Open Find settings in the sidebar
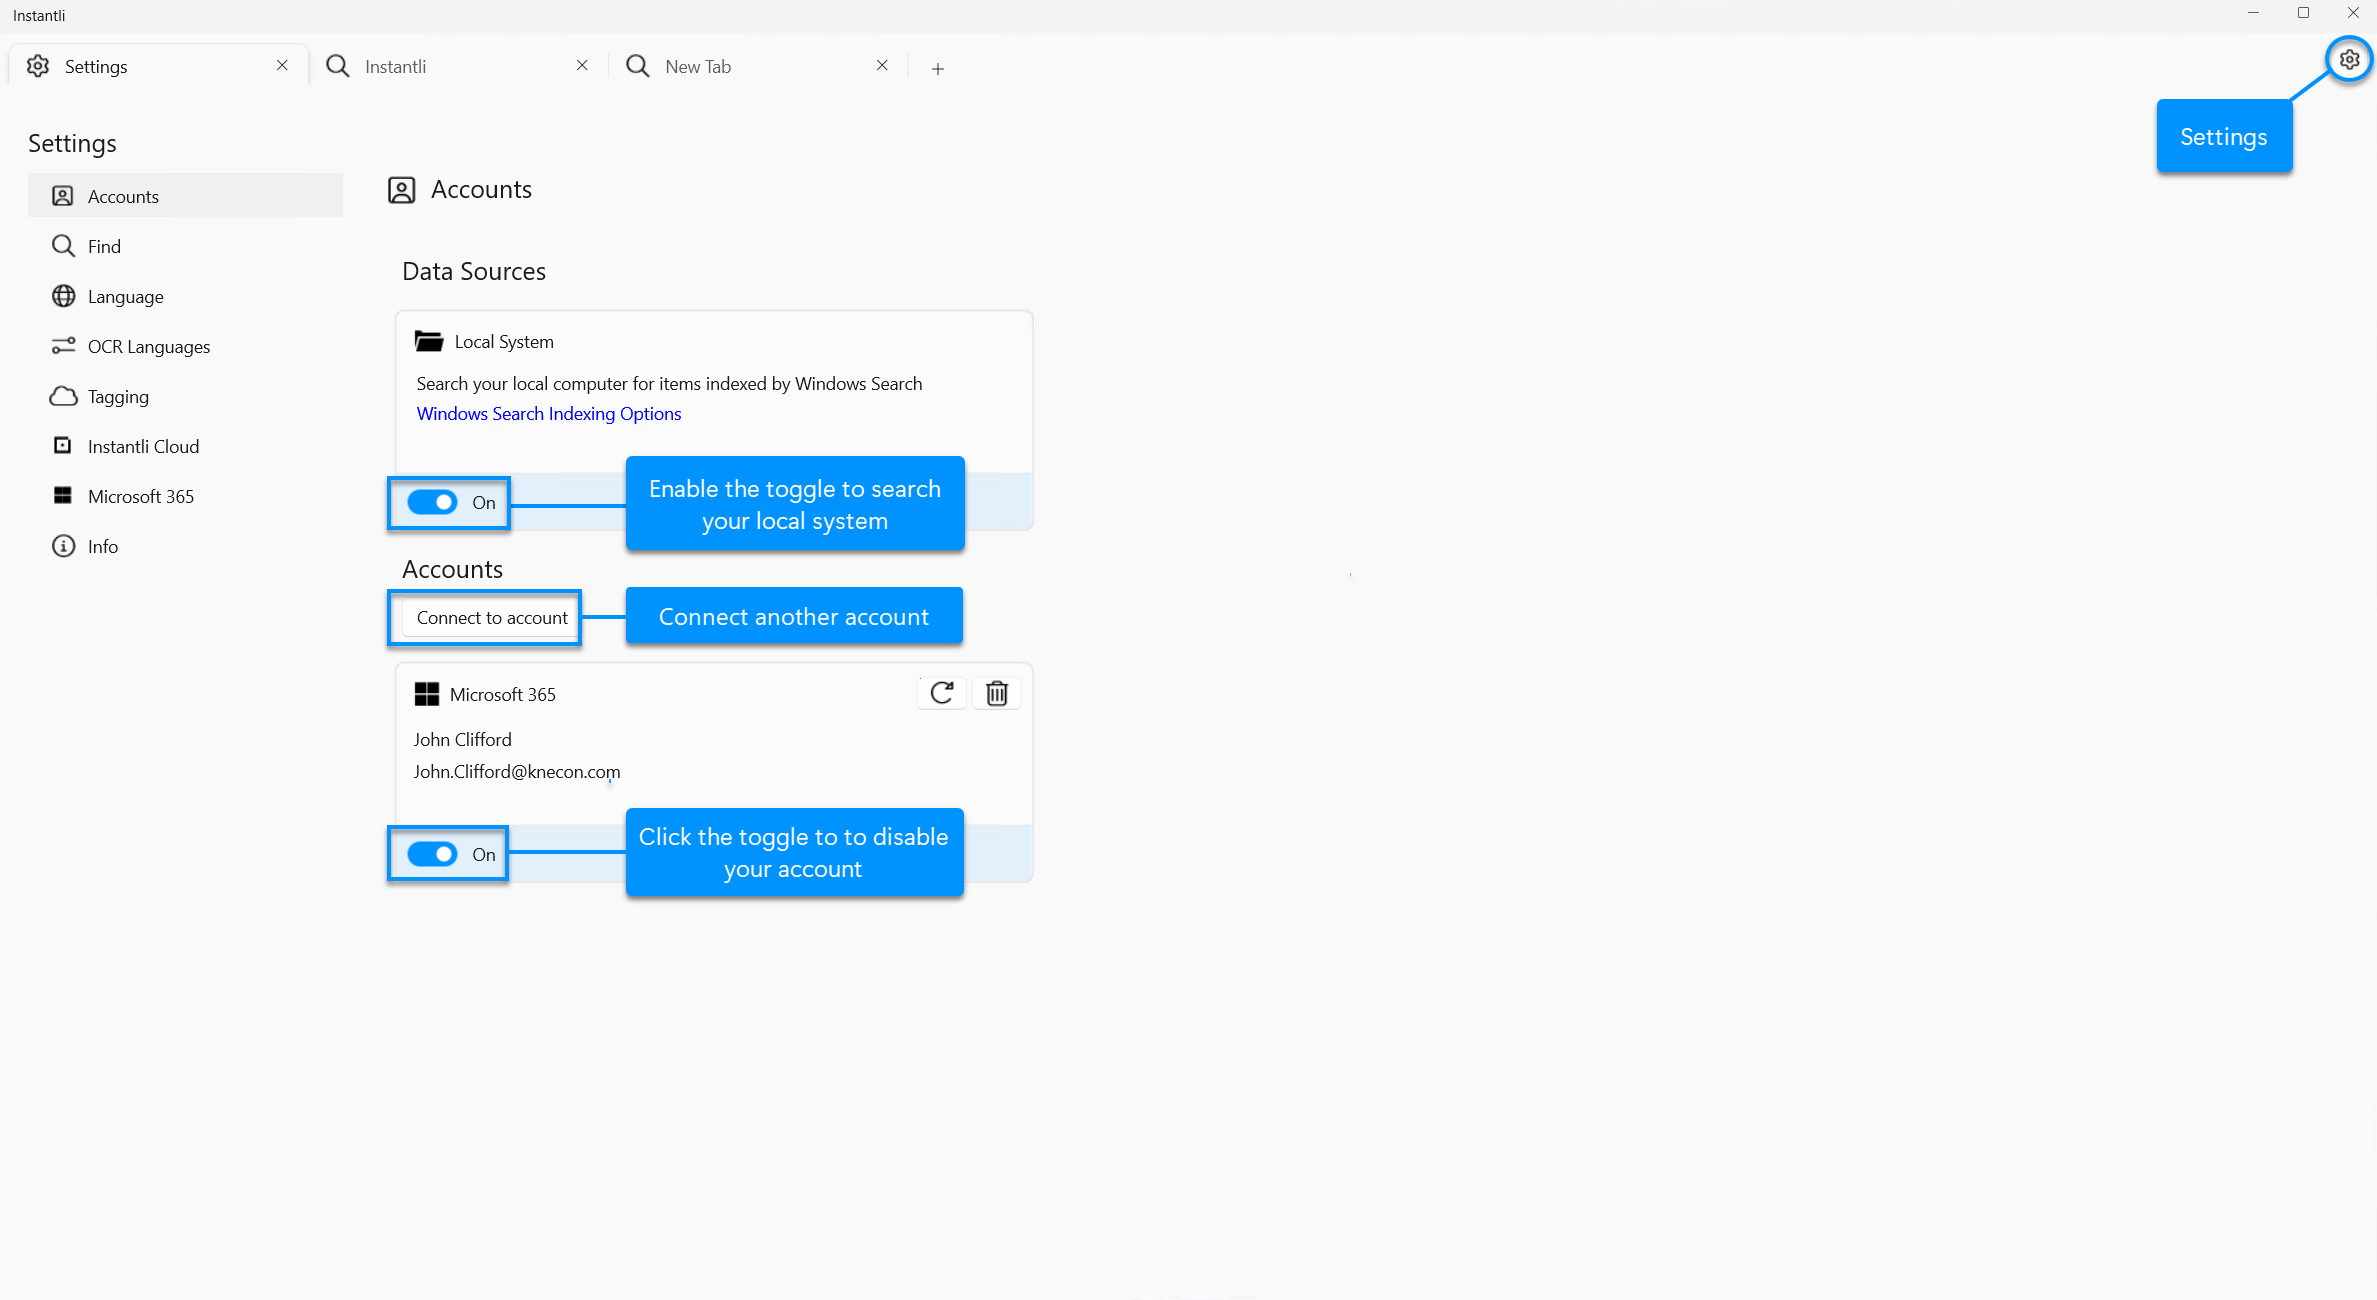This screenshot has height=1300, width=2377. [x=185, y=246]
